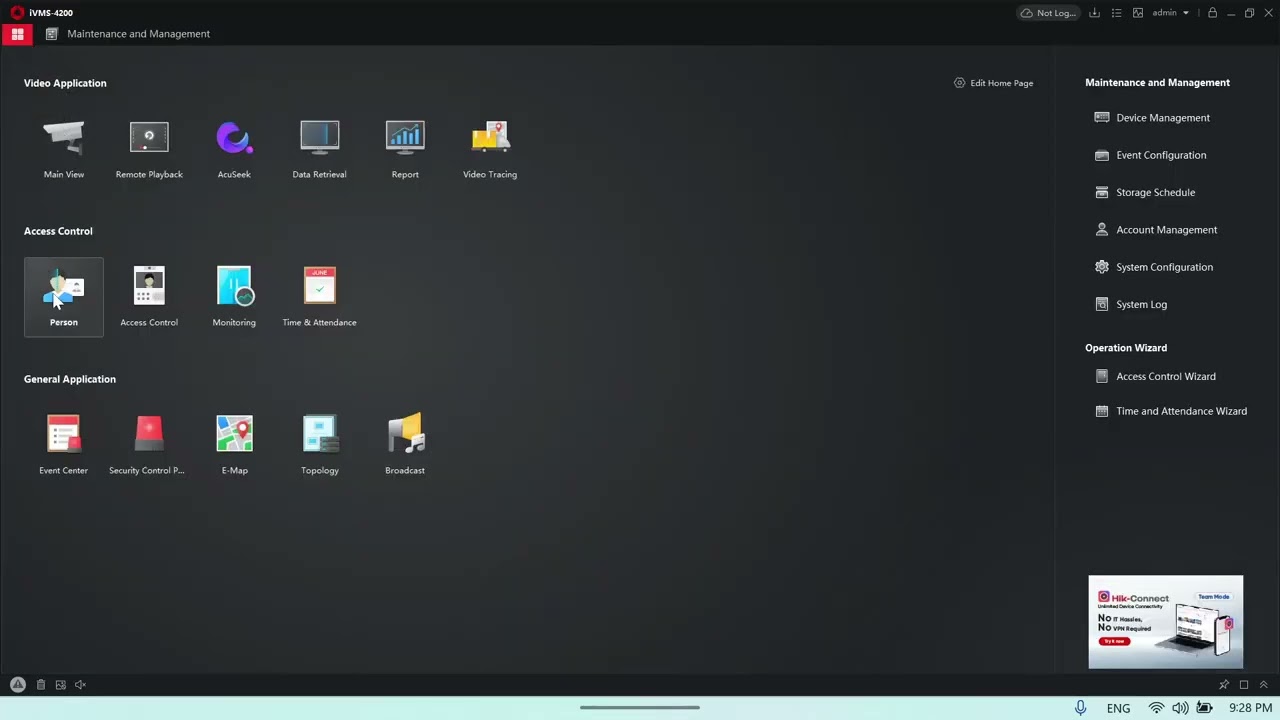This screenshot has width=1280, height=720.
Task: Open the Event Center
Action: tap(64, 445)
